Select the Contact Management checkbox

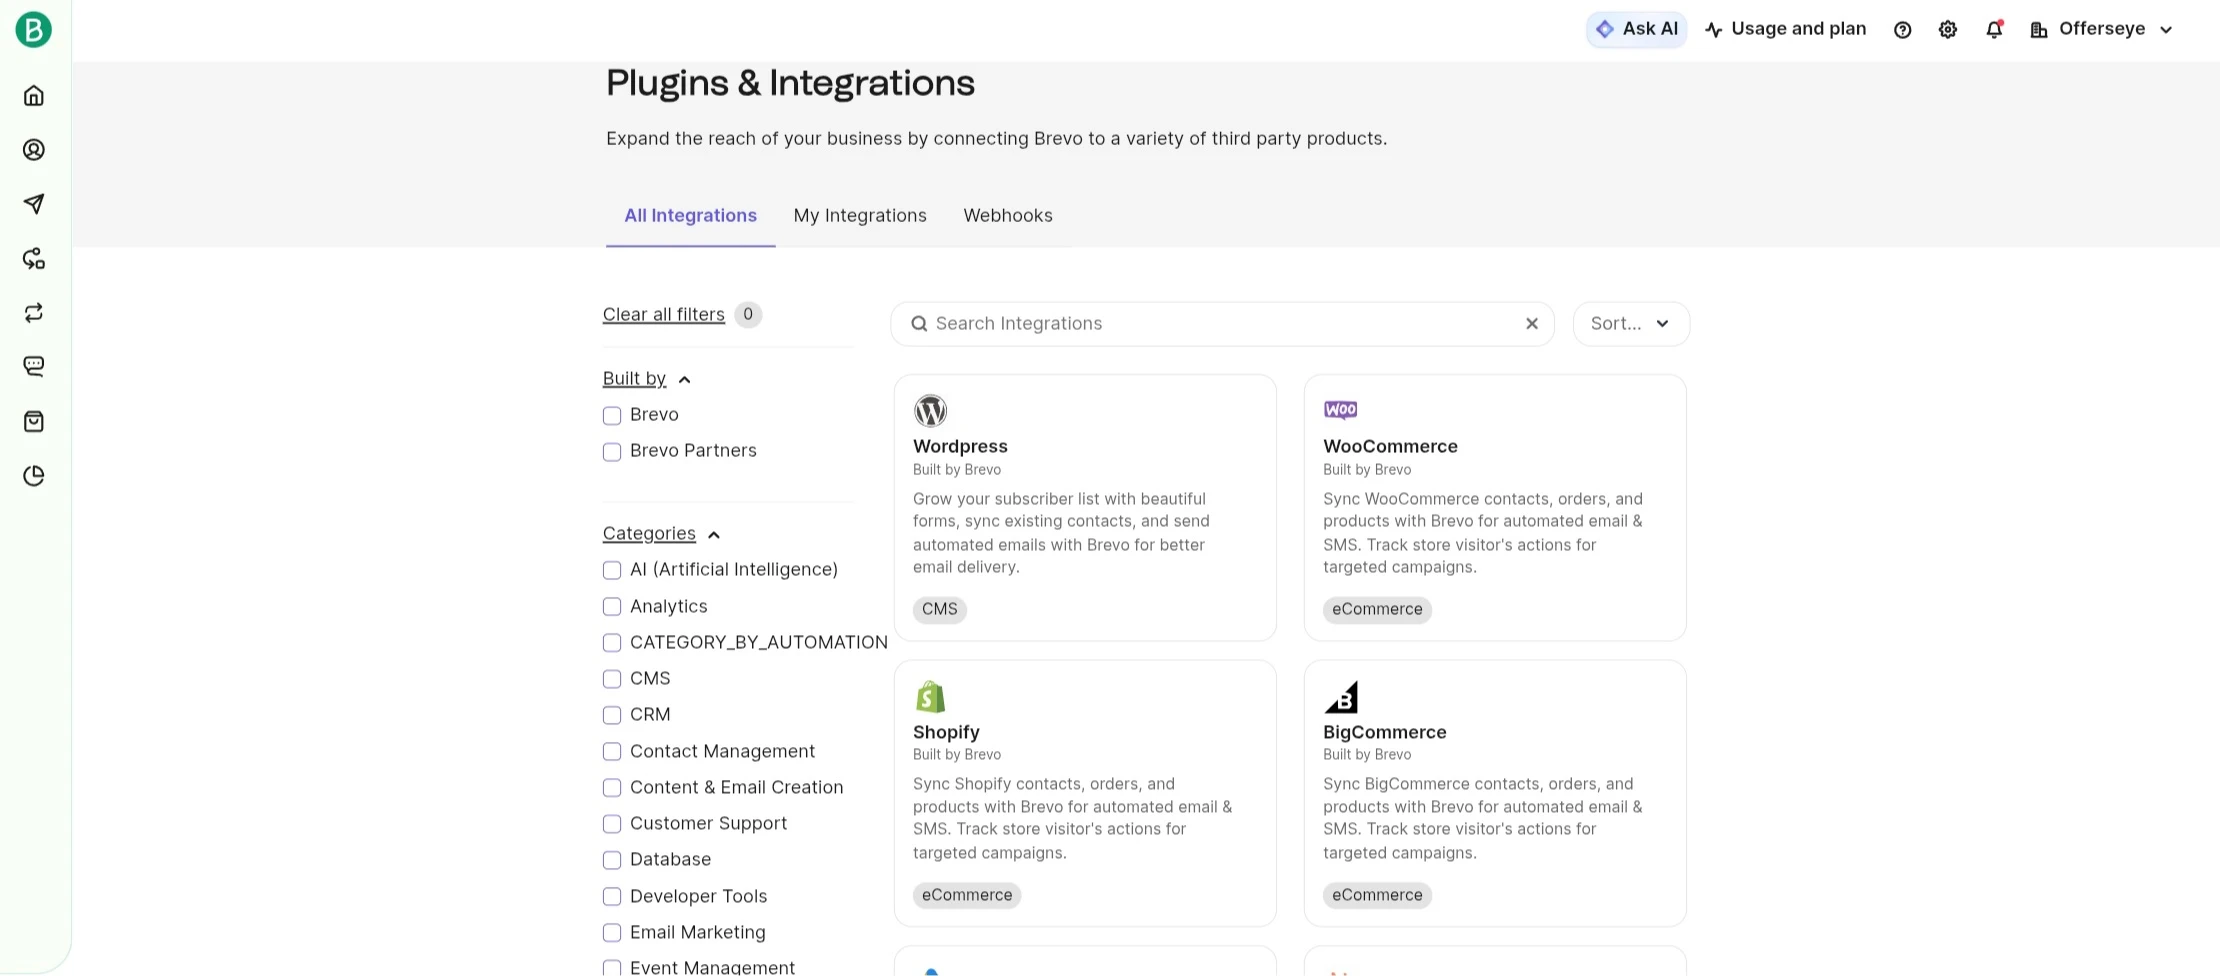coord(612,752)
